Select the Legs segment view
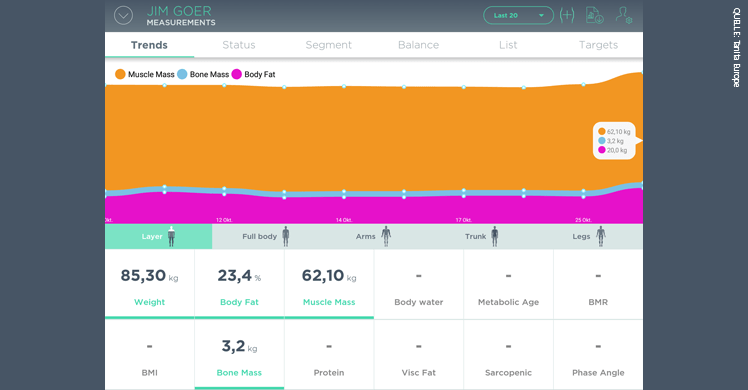This screenshot has height=390, width=748. [589, 236]
